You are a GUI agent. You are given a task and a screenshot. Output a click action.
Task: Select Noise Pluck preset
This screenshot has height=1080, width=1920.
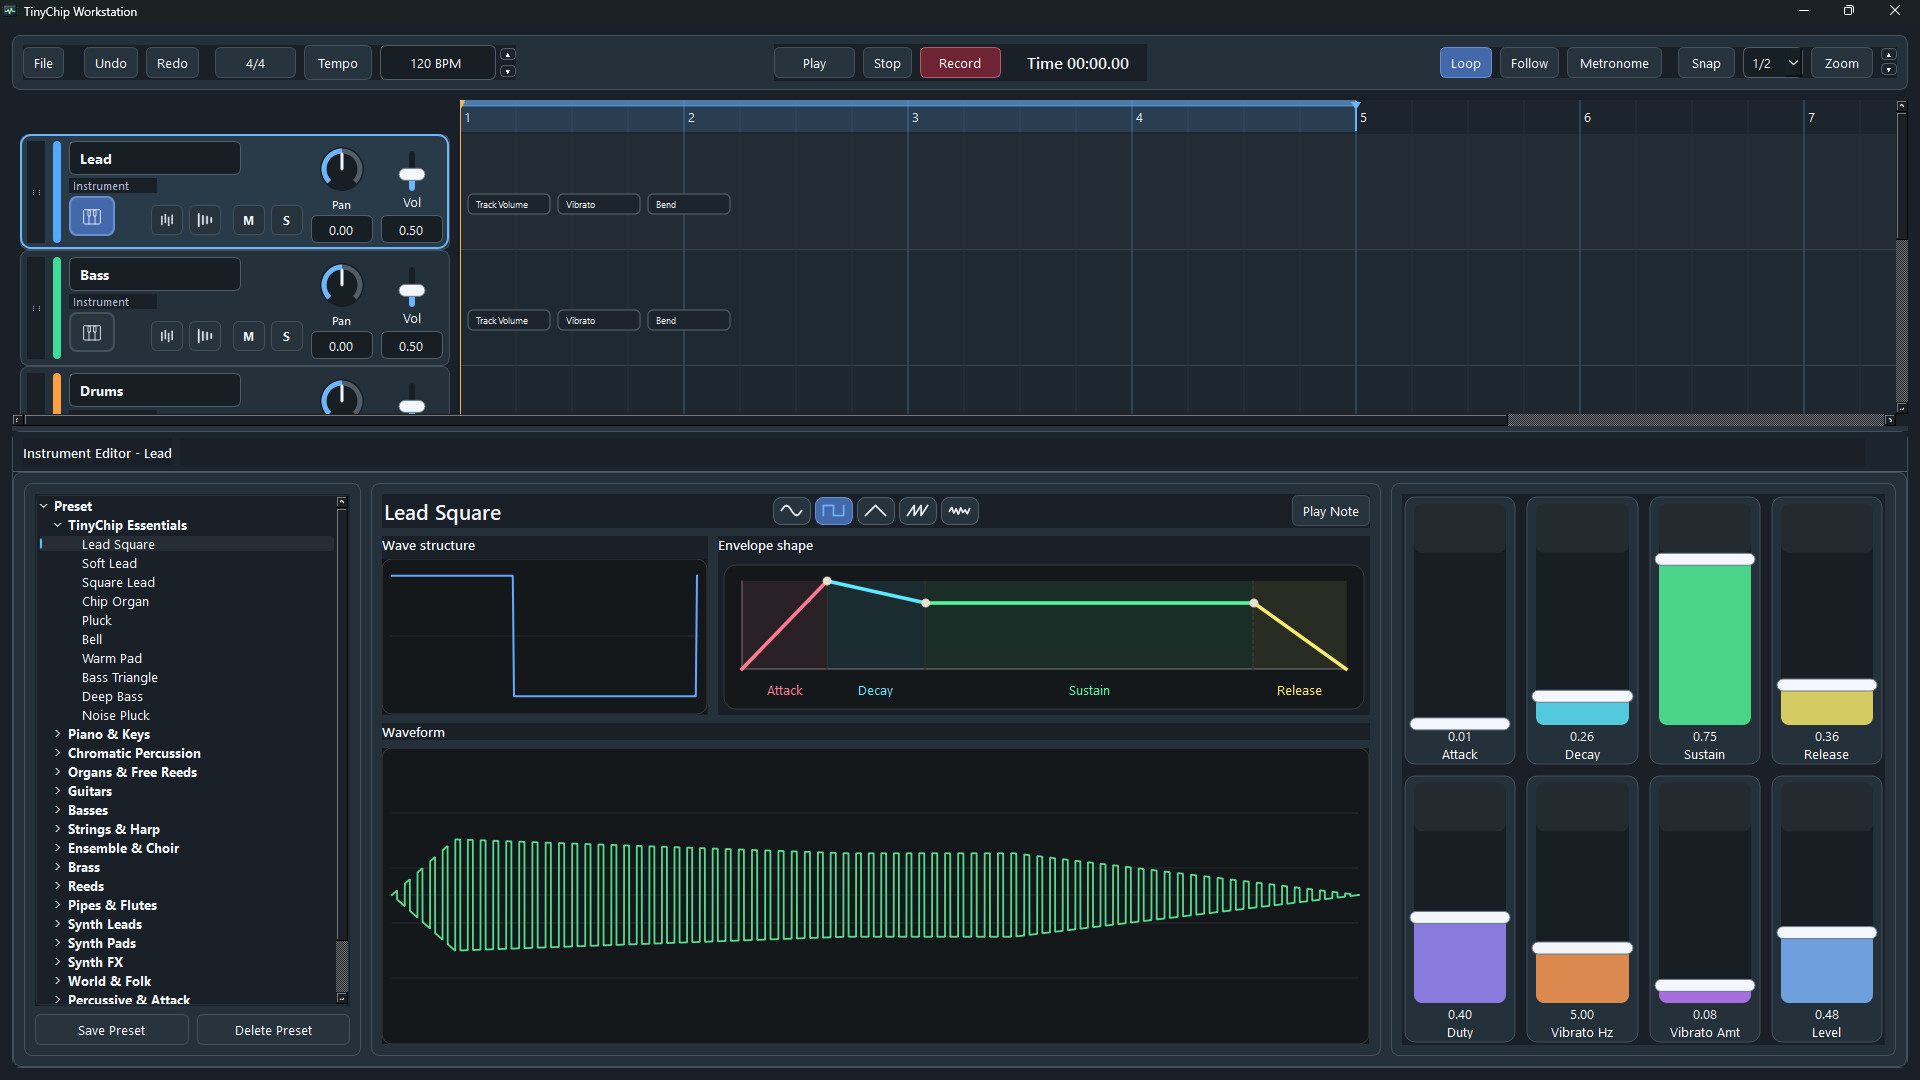pos(116,715)
